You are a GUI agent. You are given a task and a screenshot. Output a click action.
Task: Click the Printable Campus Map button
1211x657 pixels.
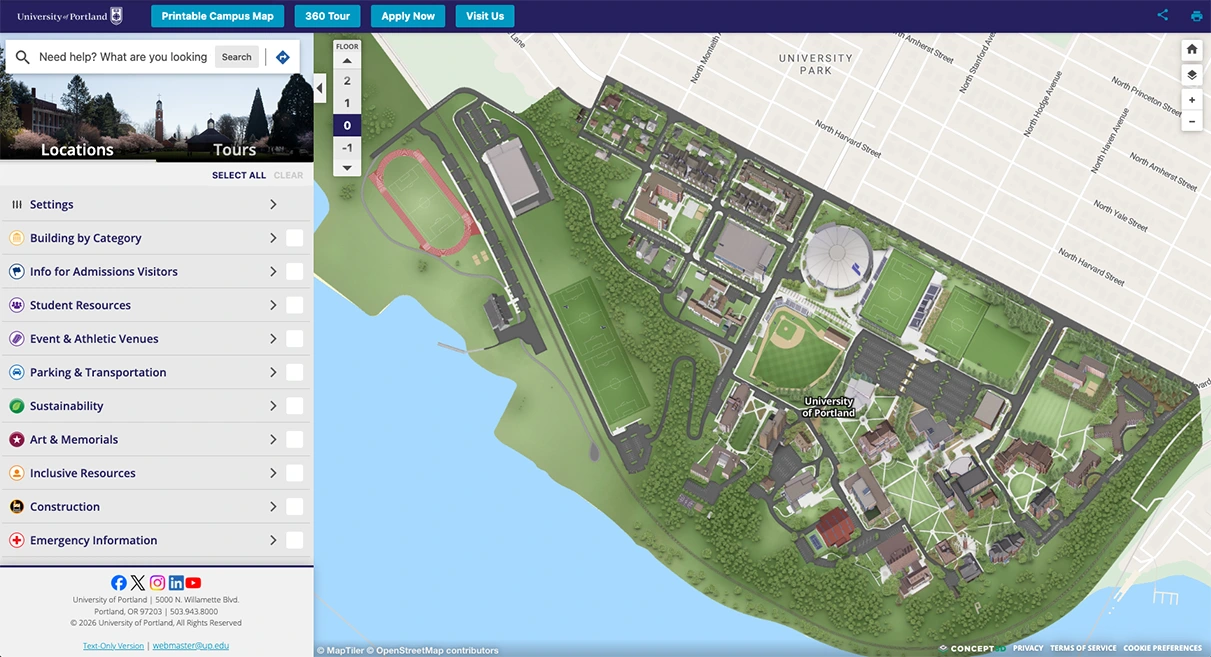coord(218,16)
